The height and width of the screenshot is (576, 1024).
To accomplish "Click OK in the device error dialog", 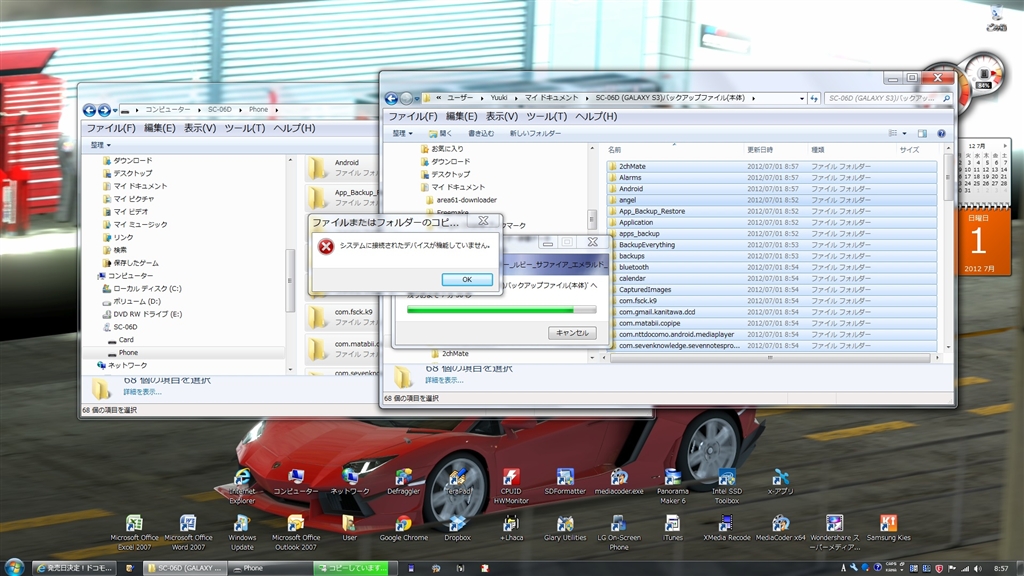I will (467, 280).
